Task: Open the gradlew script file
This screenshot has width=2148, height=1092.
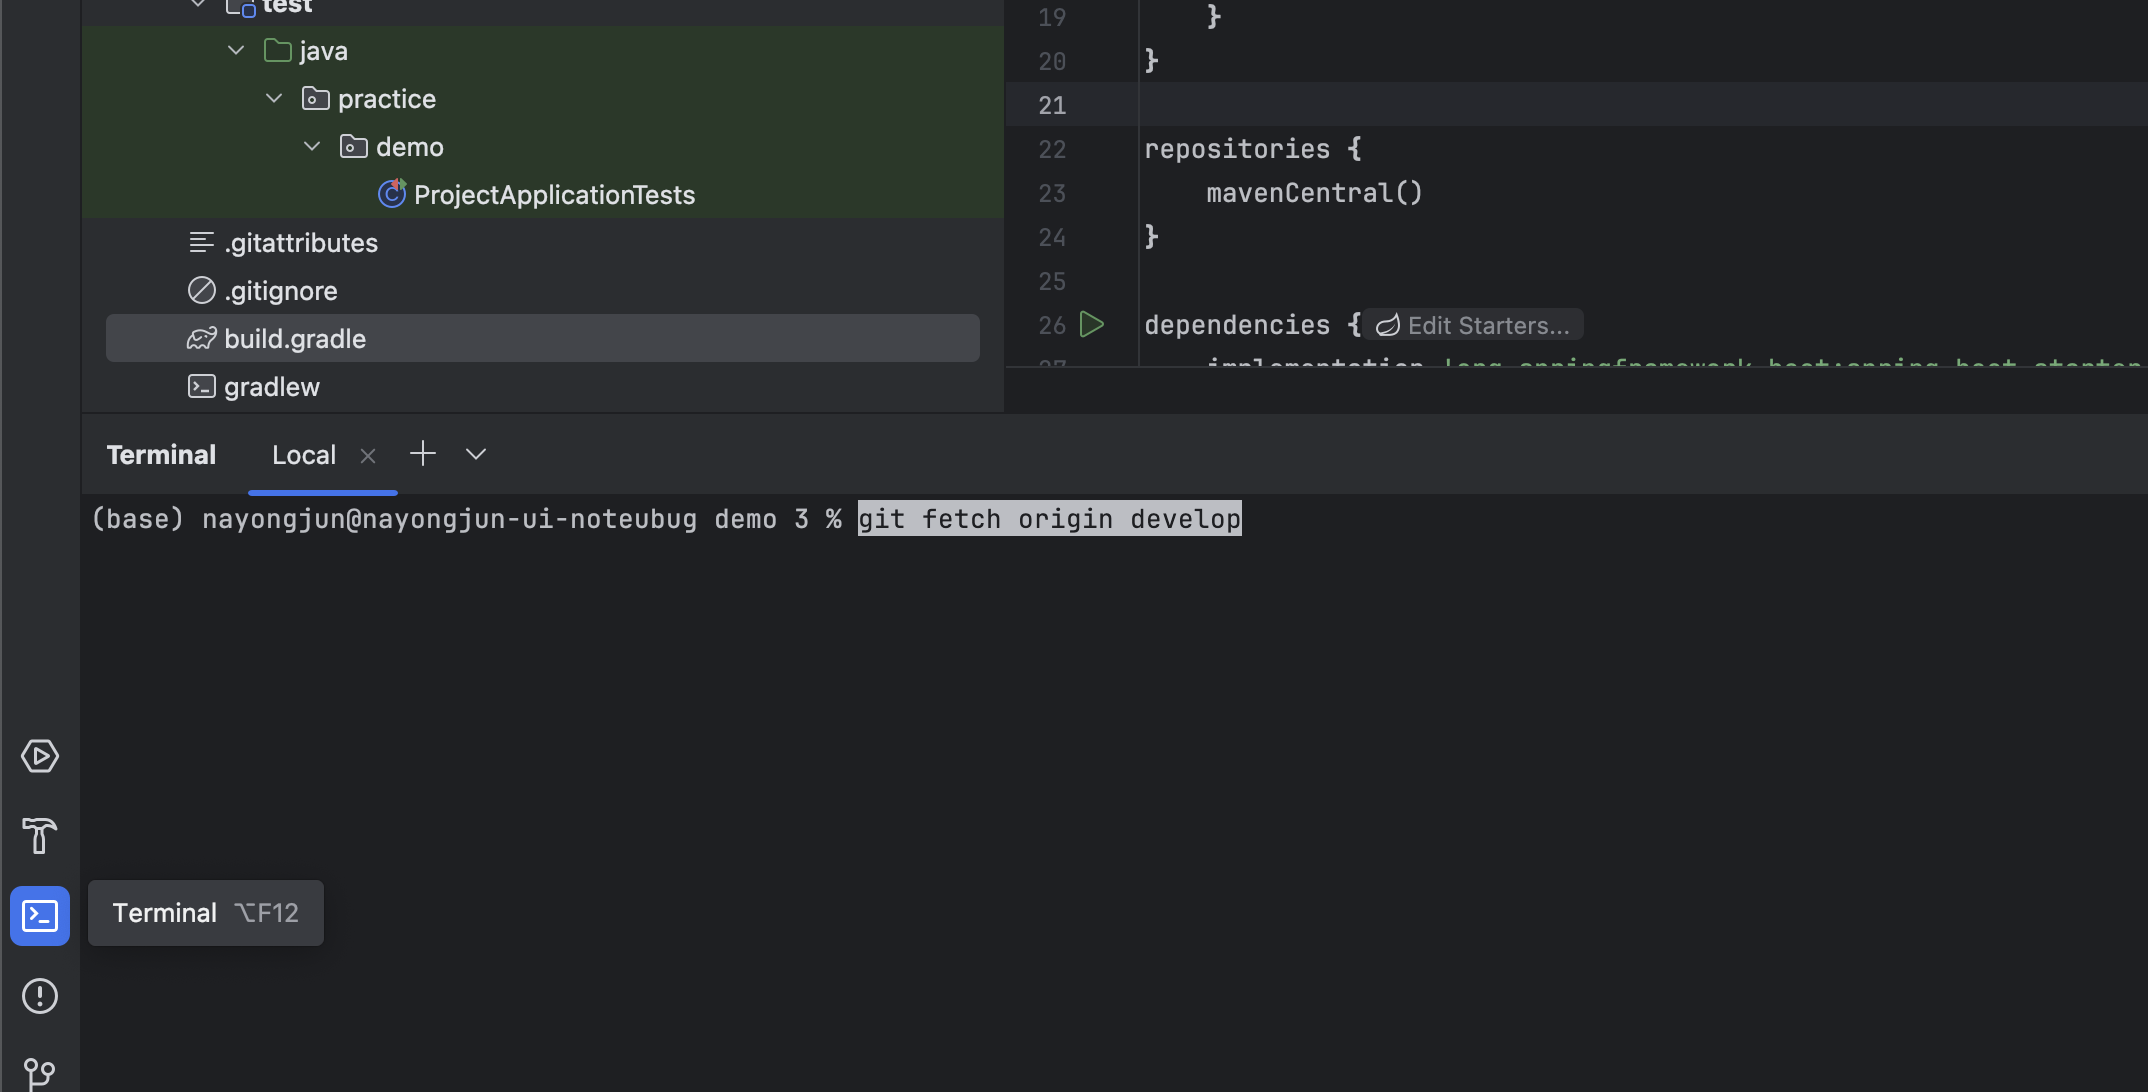Action: (271, 387)
